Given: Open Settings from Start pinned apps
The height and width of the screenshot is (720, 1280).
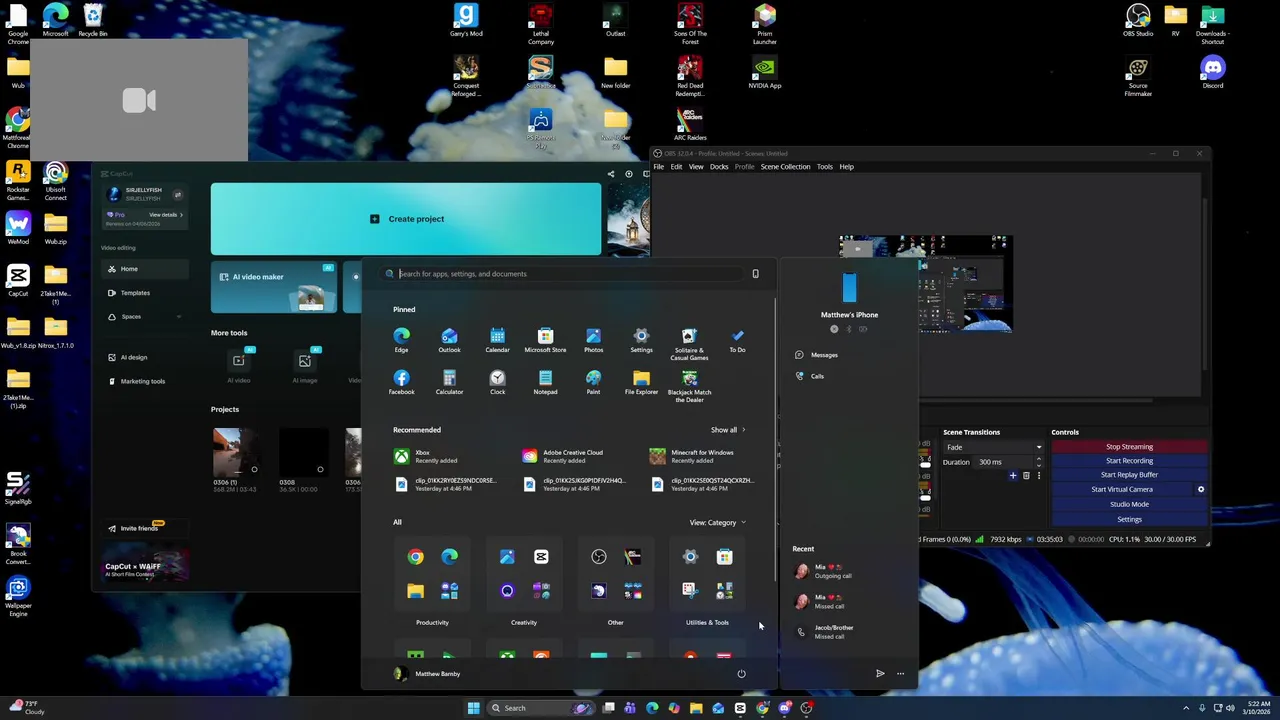Looking at the screenshot, I should click(641, 340).
